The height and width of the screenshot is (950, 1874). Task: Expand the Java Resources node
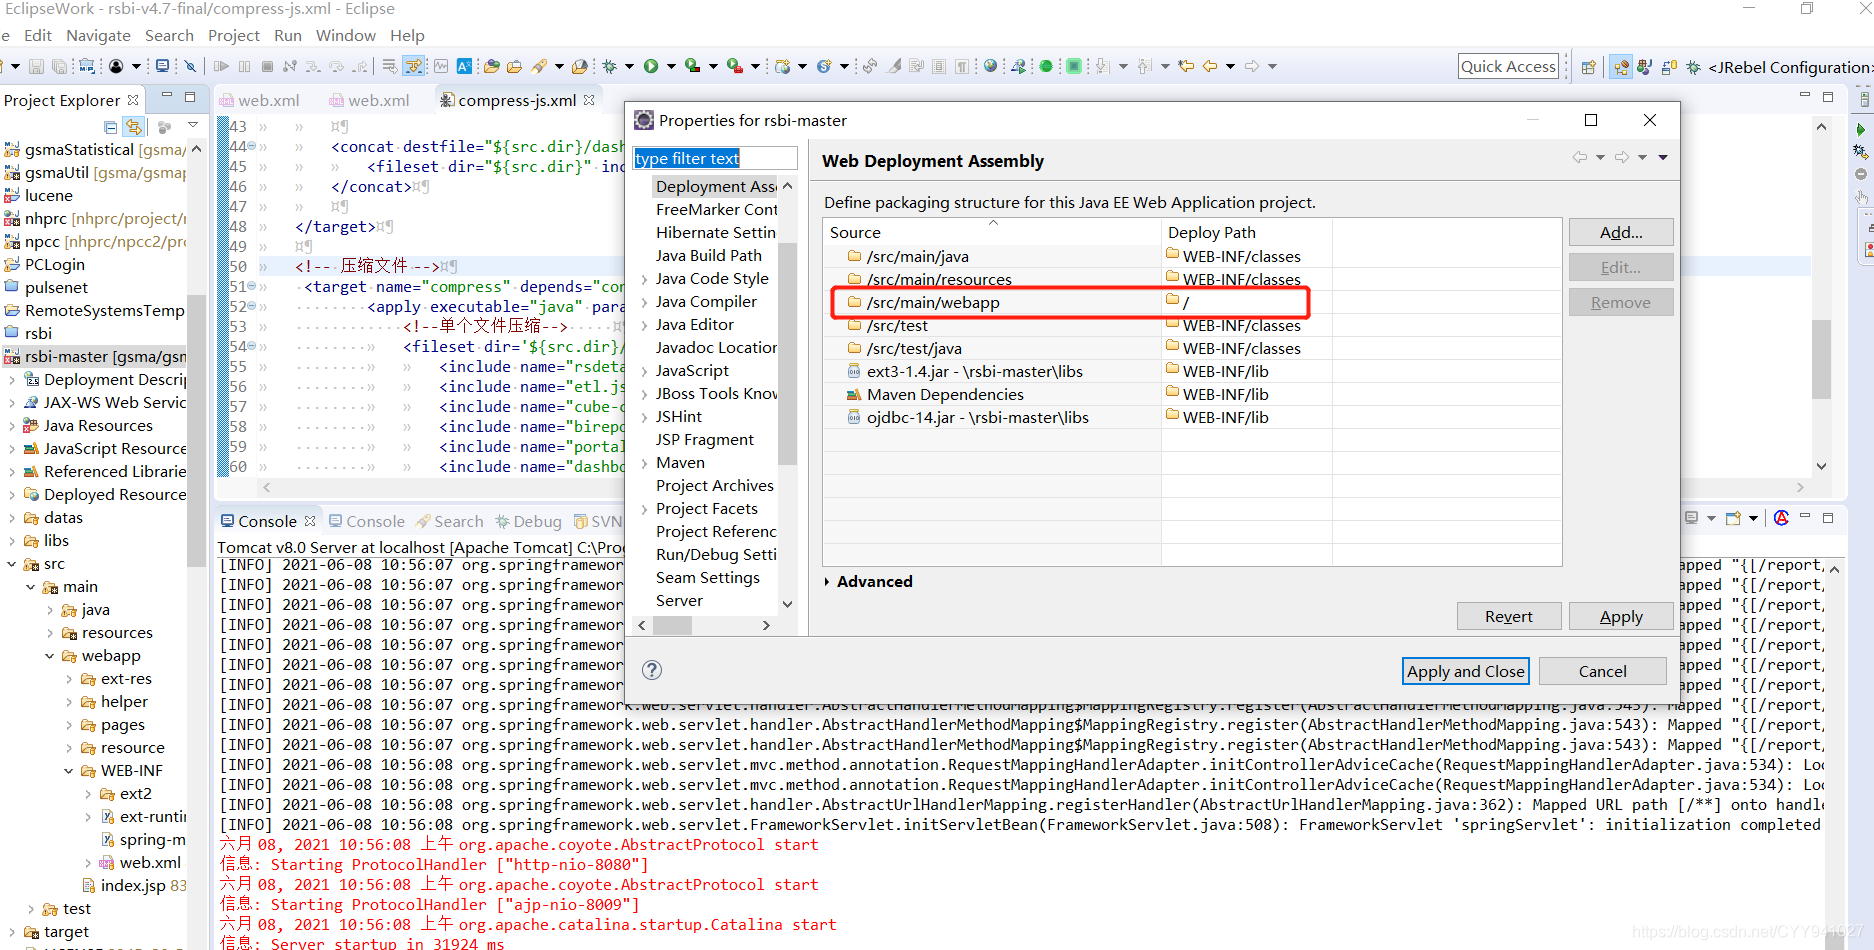tap(11, 426)
